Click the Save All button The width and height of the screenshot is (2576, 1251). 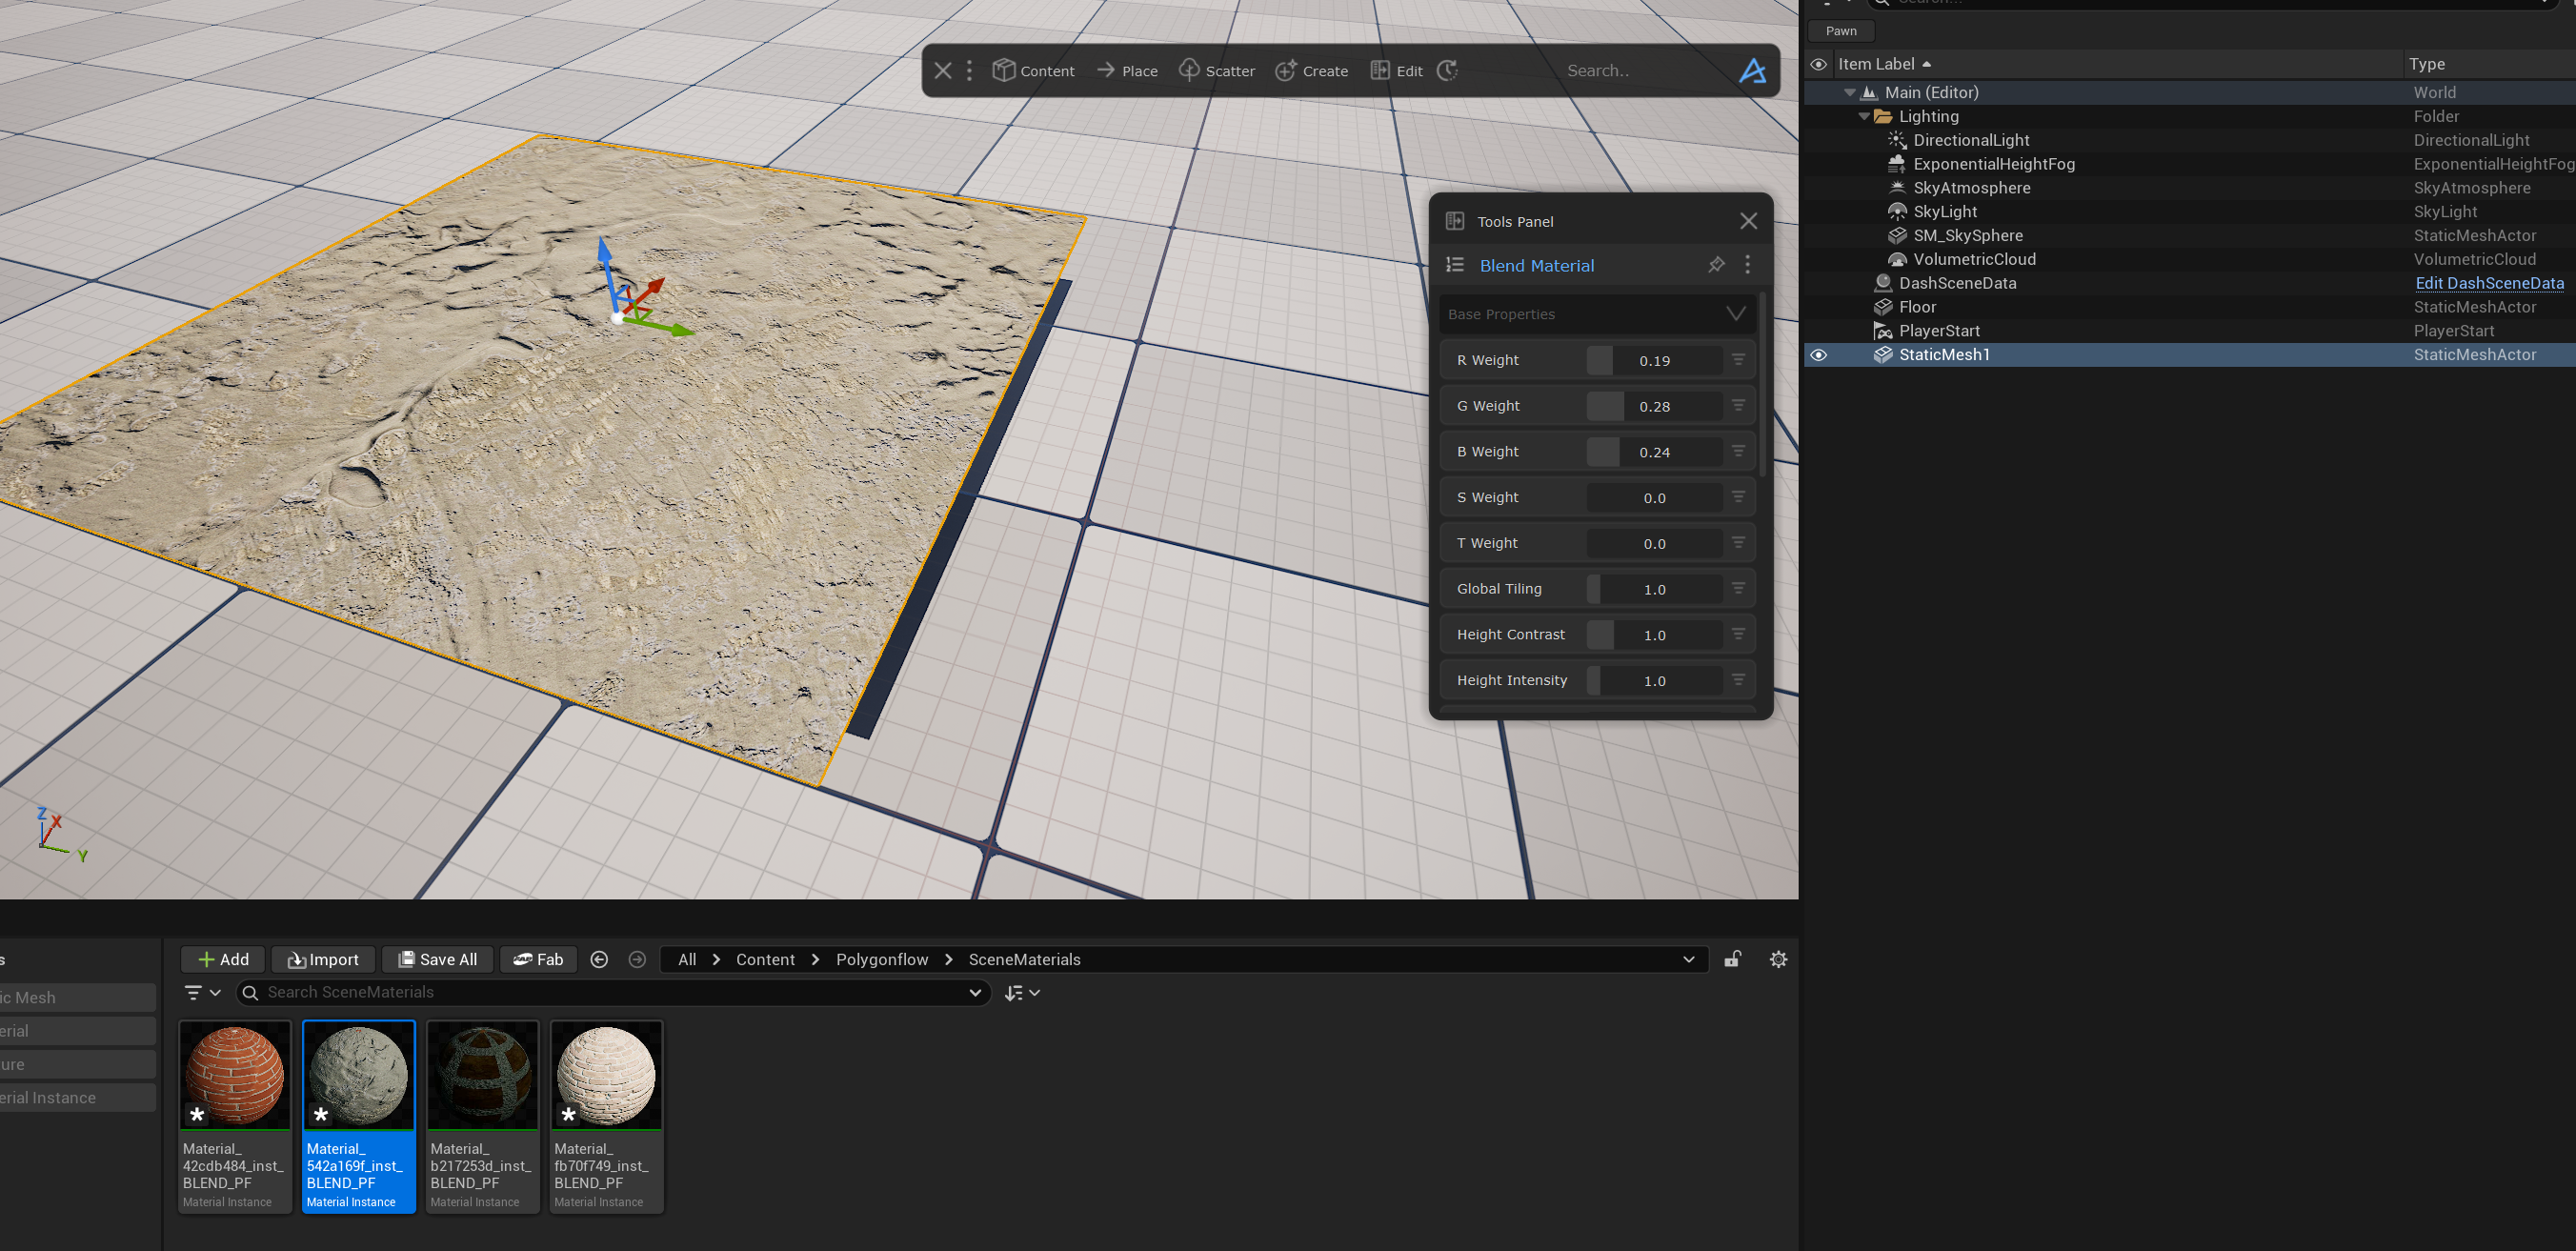tap(437, 959)
